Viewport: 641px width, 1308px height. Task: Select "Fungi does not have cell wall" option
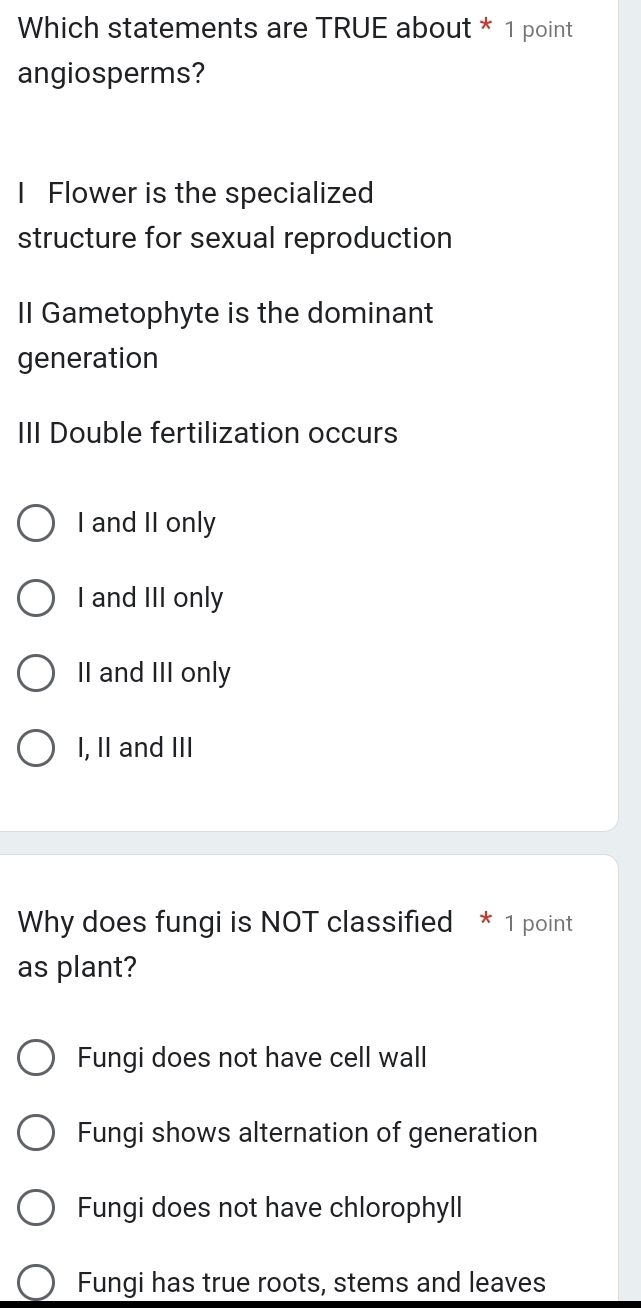(36, 1057)
